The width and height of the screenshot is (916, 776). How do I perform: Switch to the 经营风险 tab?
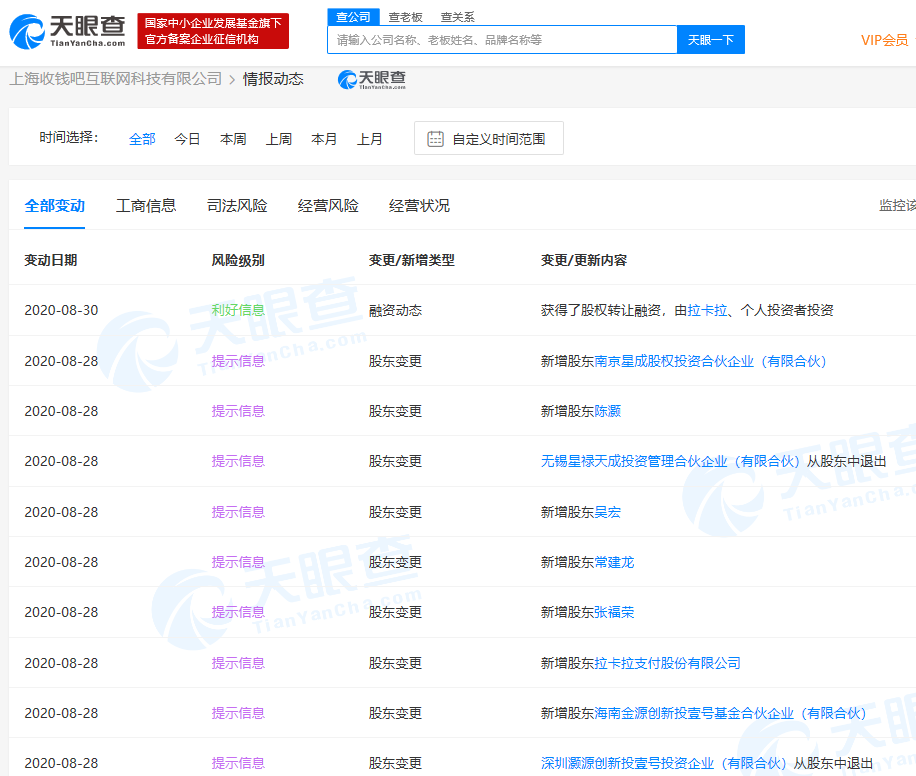tap(328, 206)
